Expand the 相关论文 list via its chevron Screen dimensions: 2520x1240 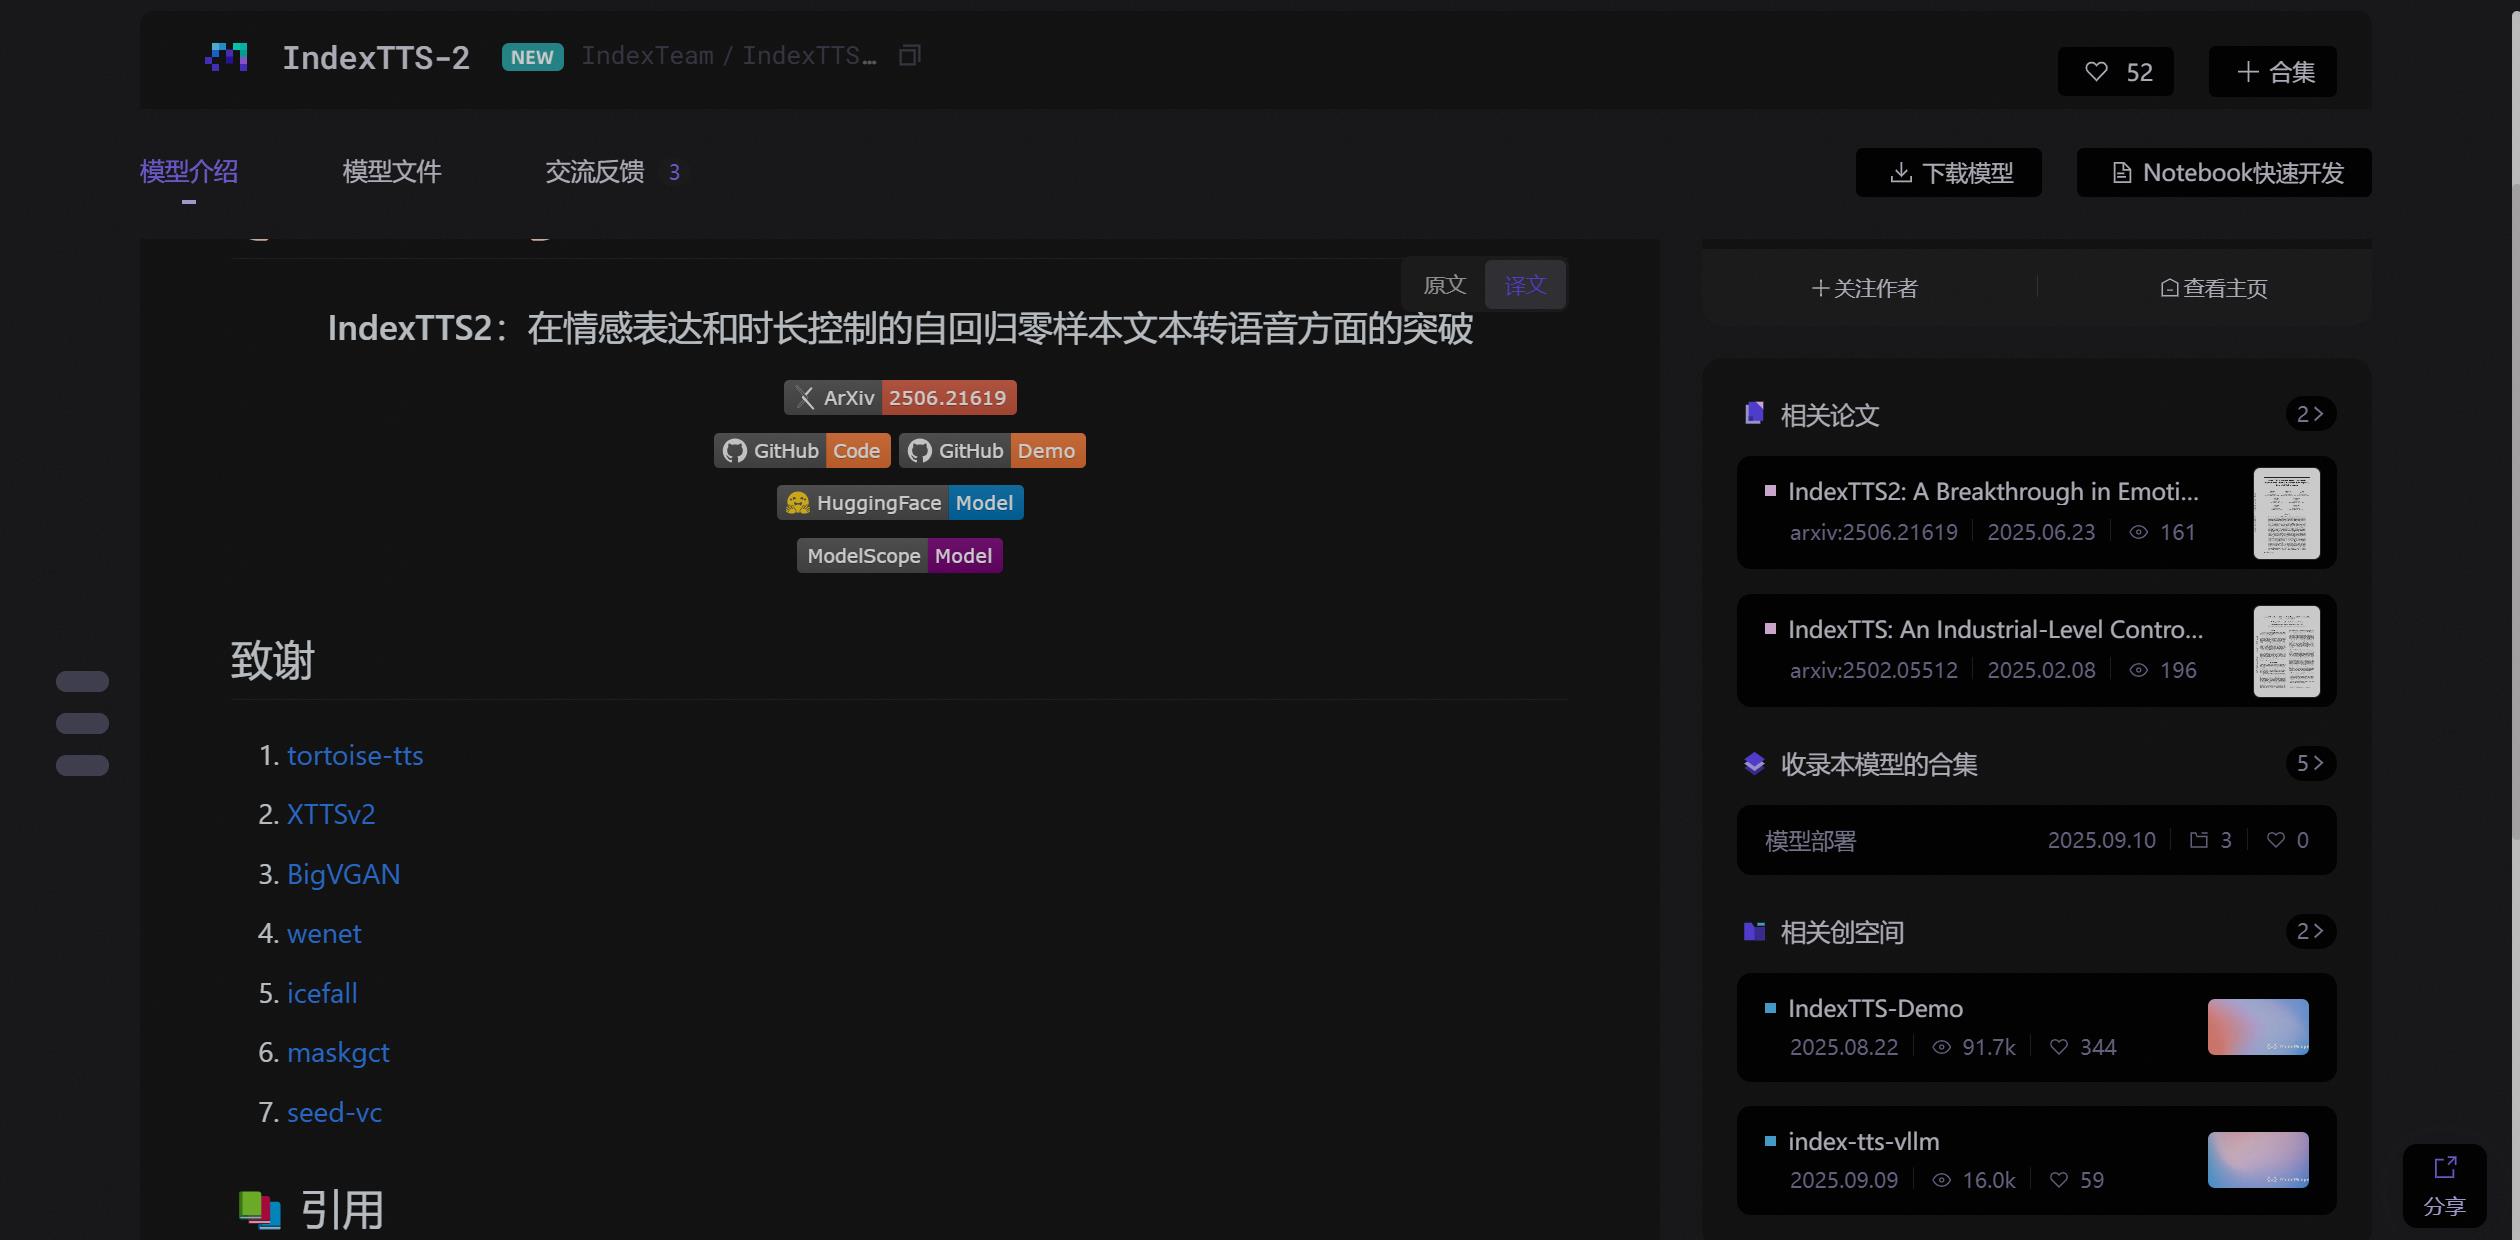click(2312, 414)
